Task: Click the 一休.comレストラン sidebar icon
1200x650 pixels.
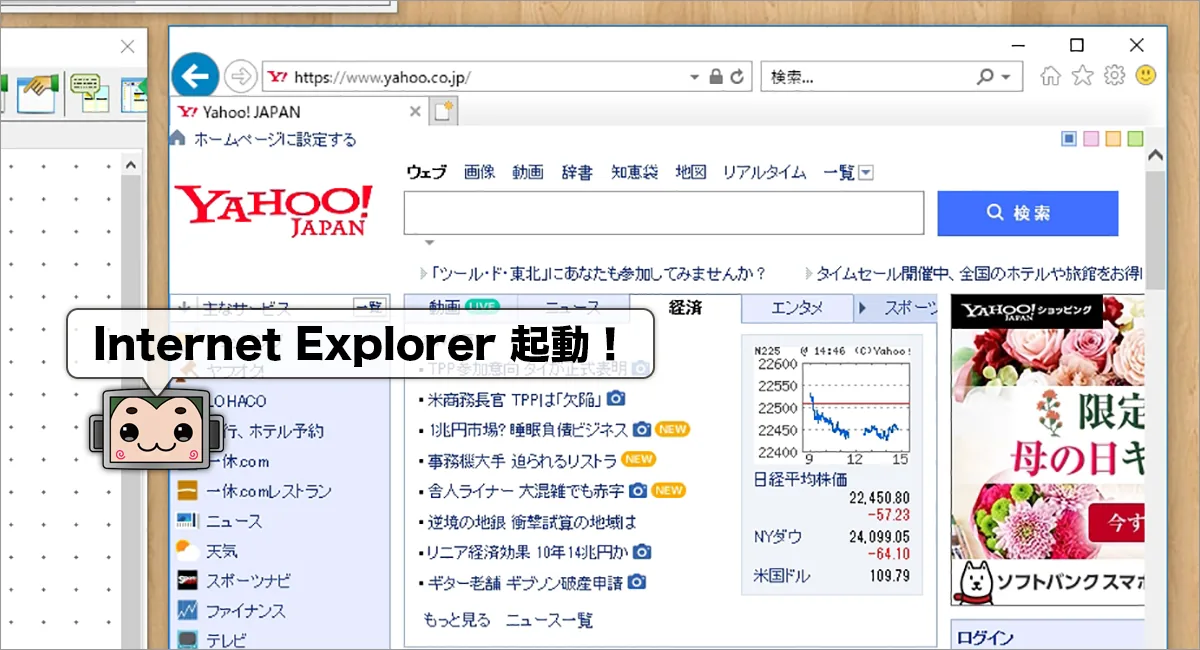Action: 188,491
